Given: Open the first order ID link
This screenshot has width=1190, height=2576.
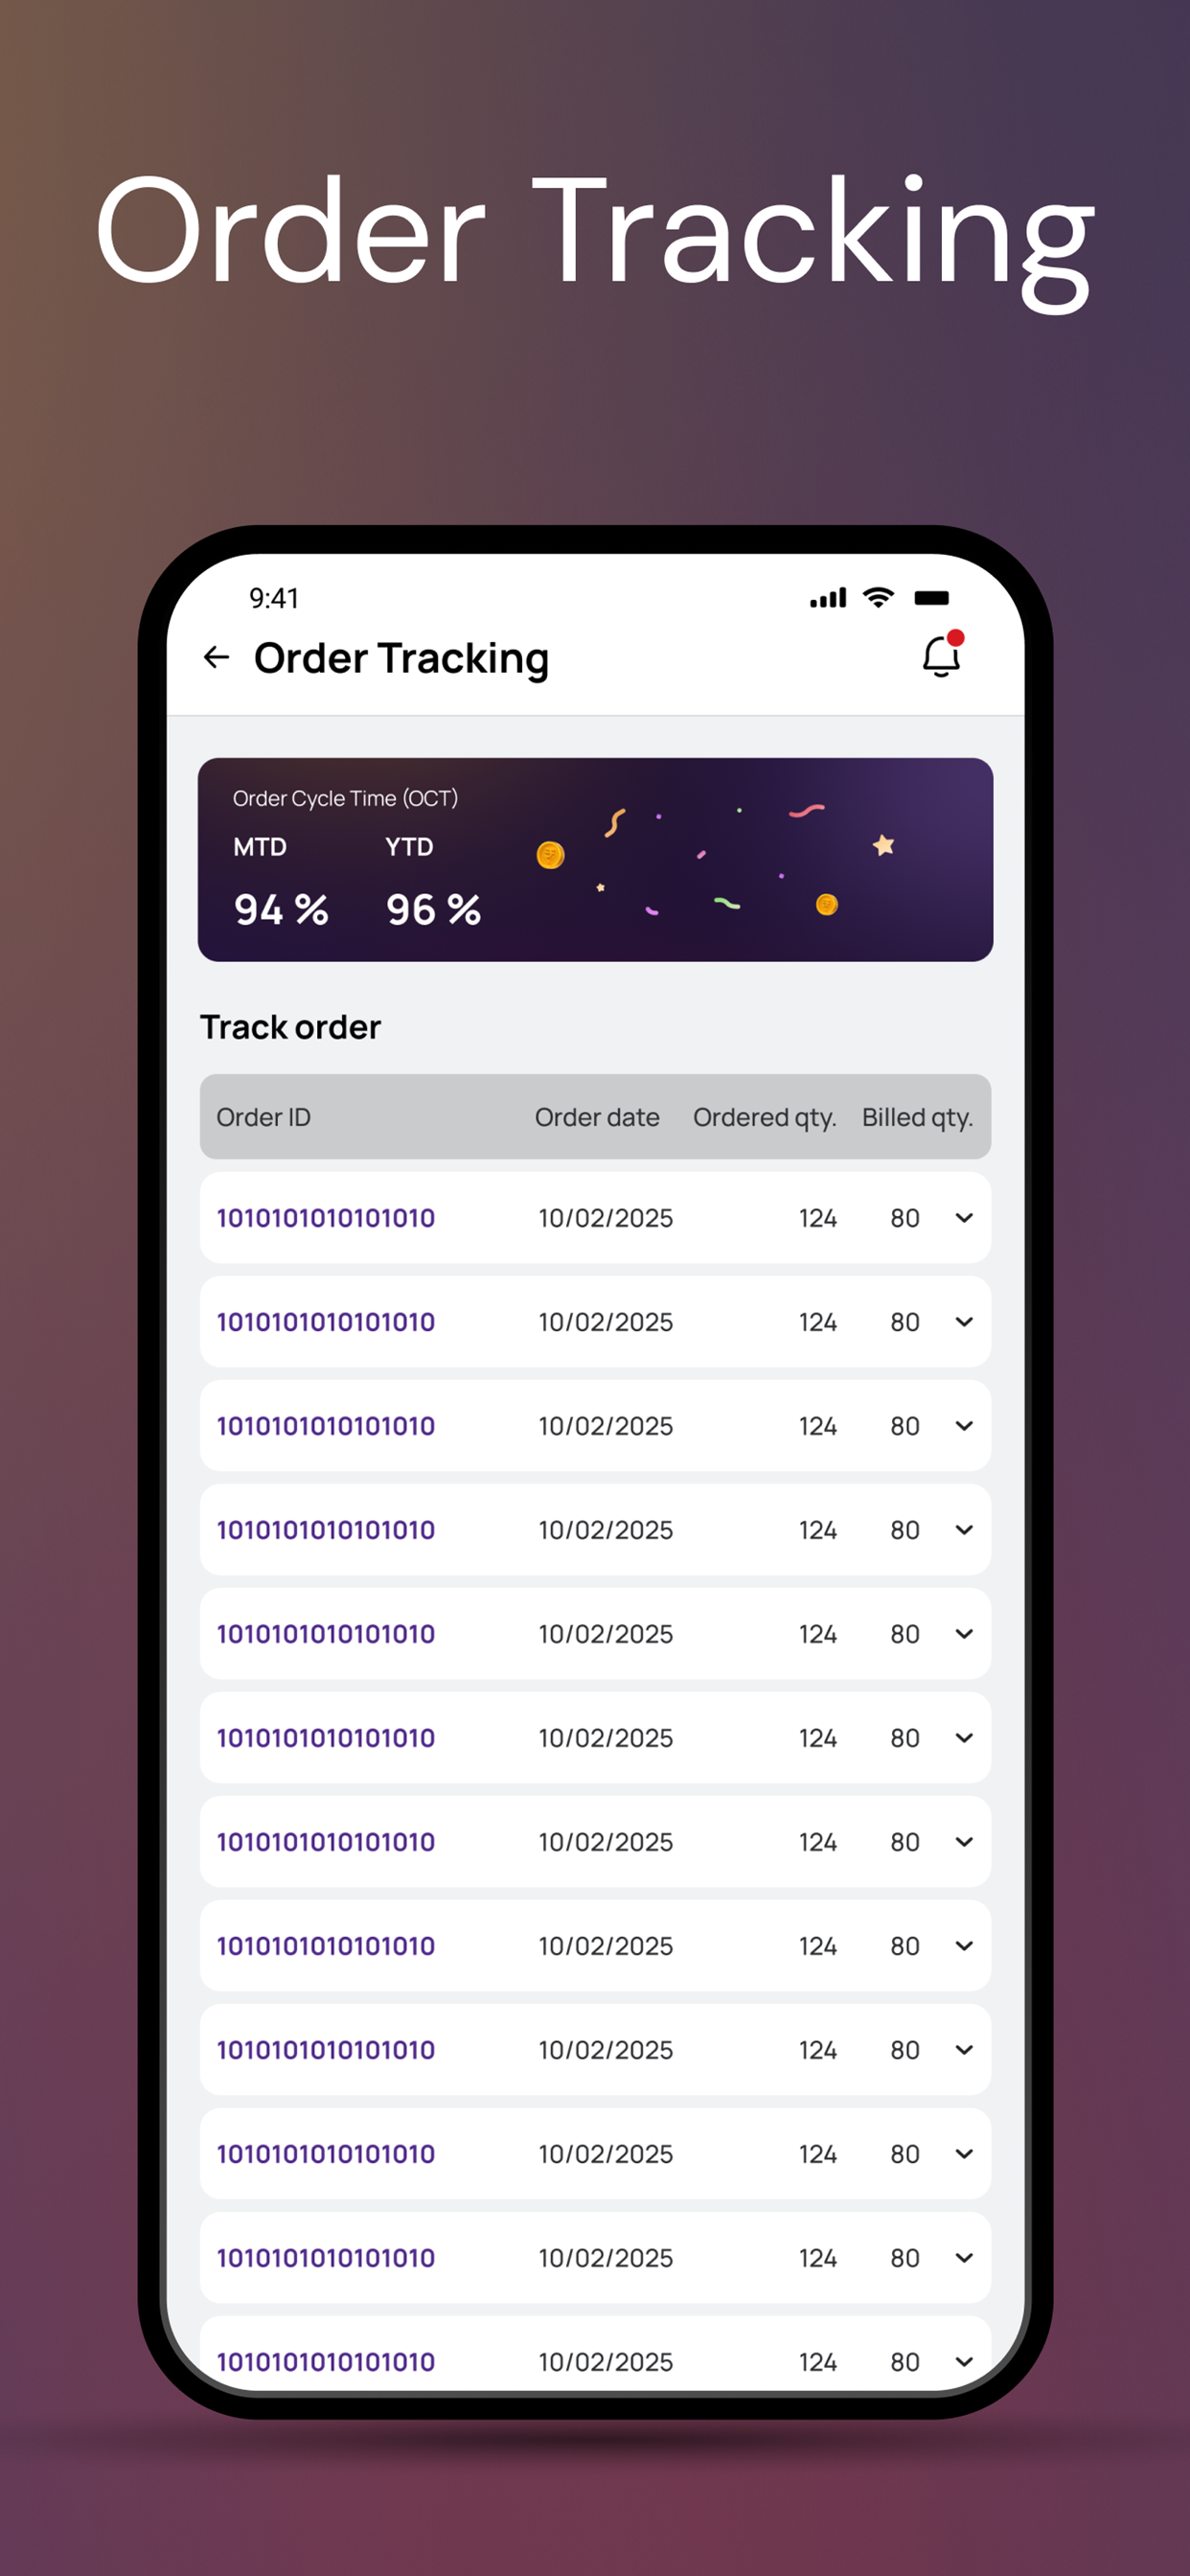Looking at the screenshot, I should (x=326, y=1218).
